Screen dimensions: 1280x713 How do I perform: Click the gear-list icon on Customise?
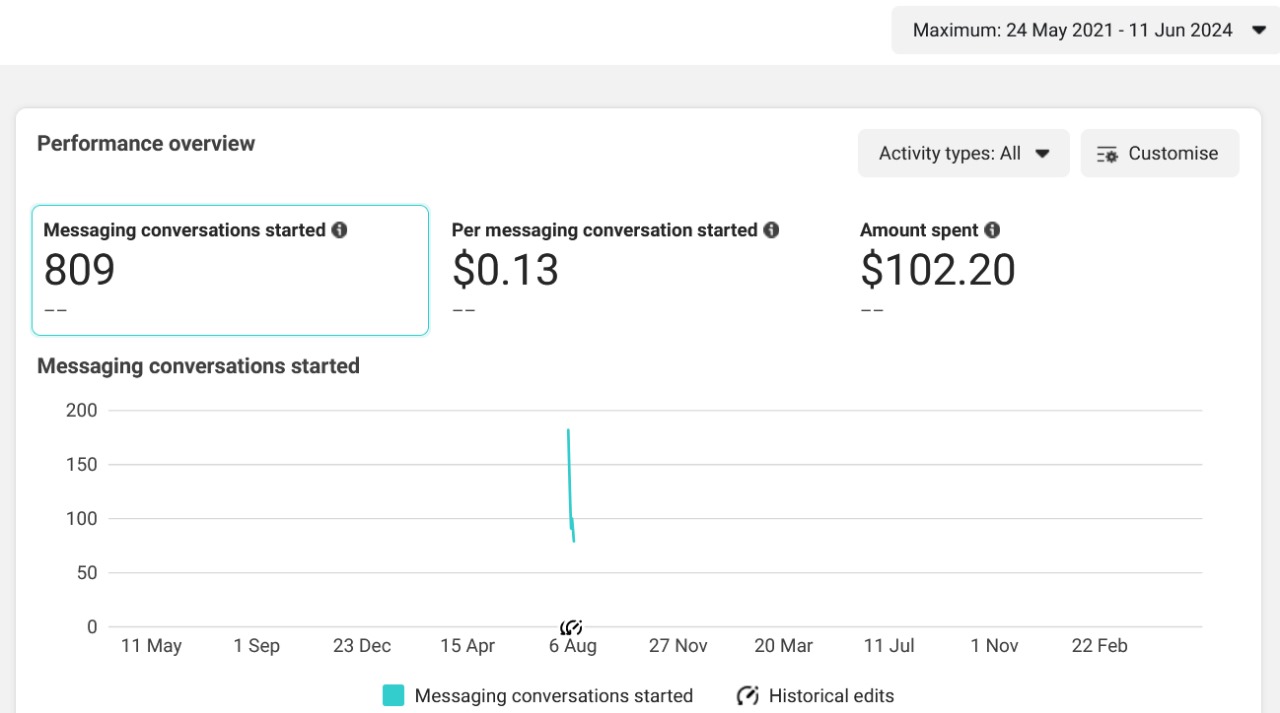tap(1107, 154)
